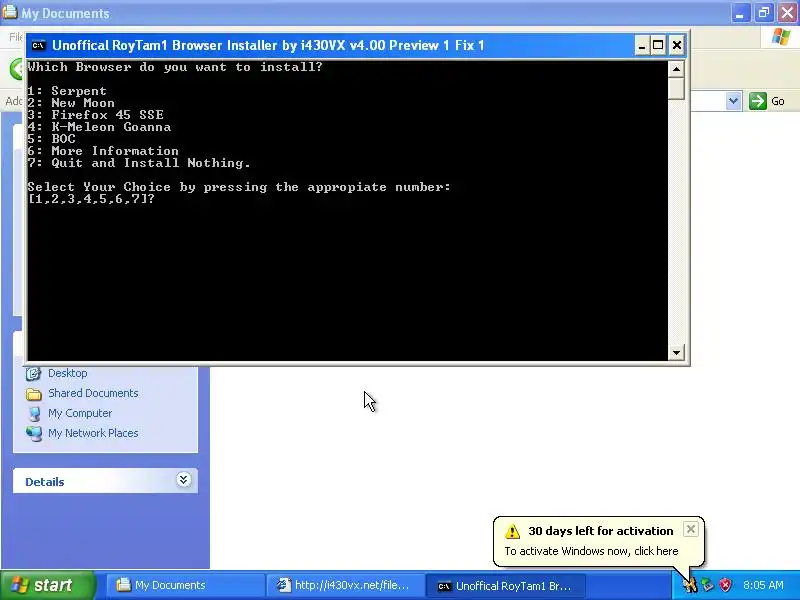
Task: Click console scrollbar down arrow
Action: pos(676,353)
